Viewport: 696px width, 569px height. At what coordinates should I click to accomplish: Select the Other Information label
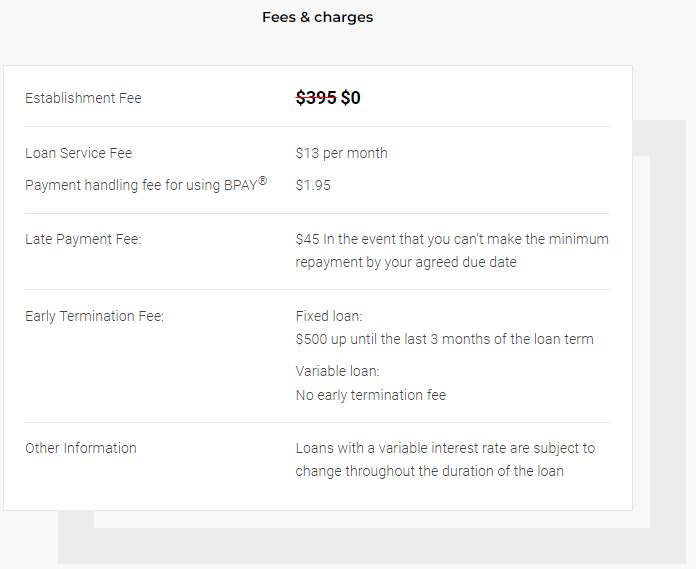pos(81,448)
